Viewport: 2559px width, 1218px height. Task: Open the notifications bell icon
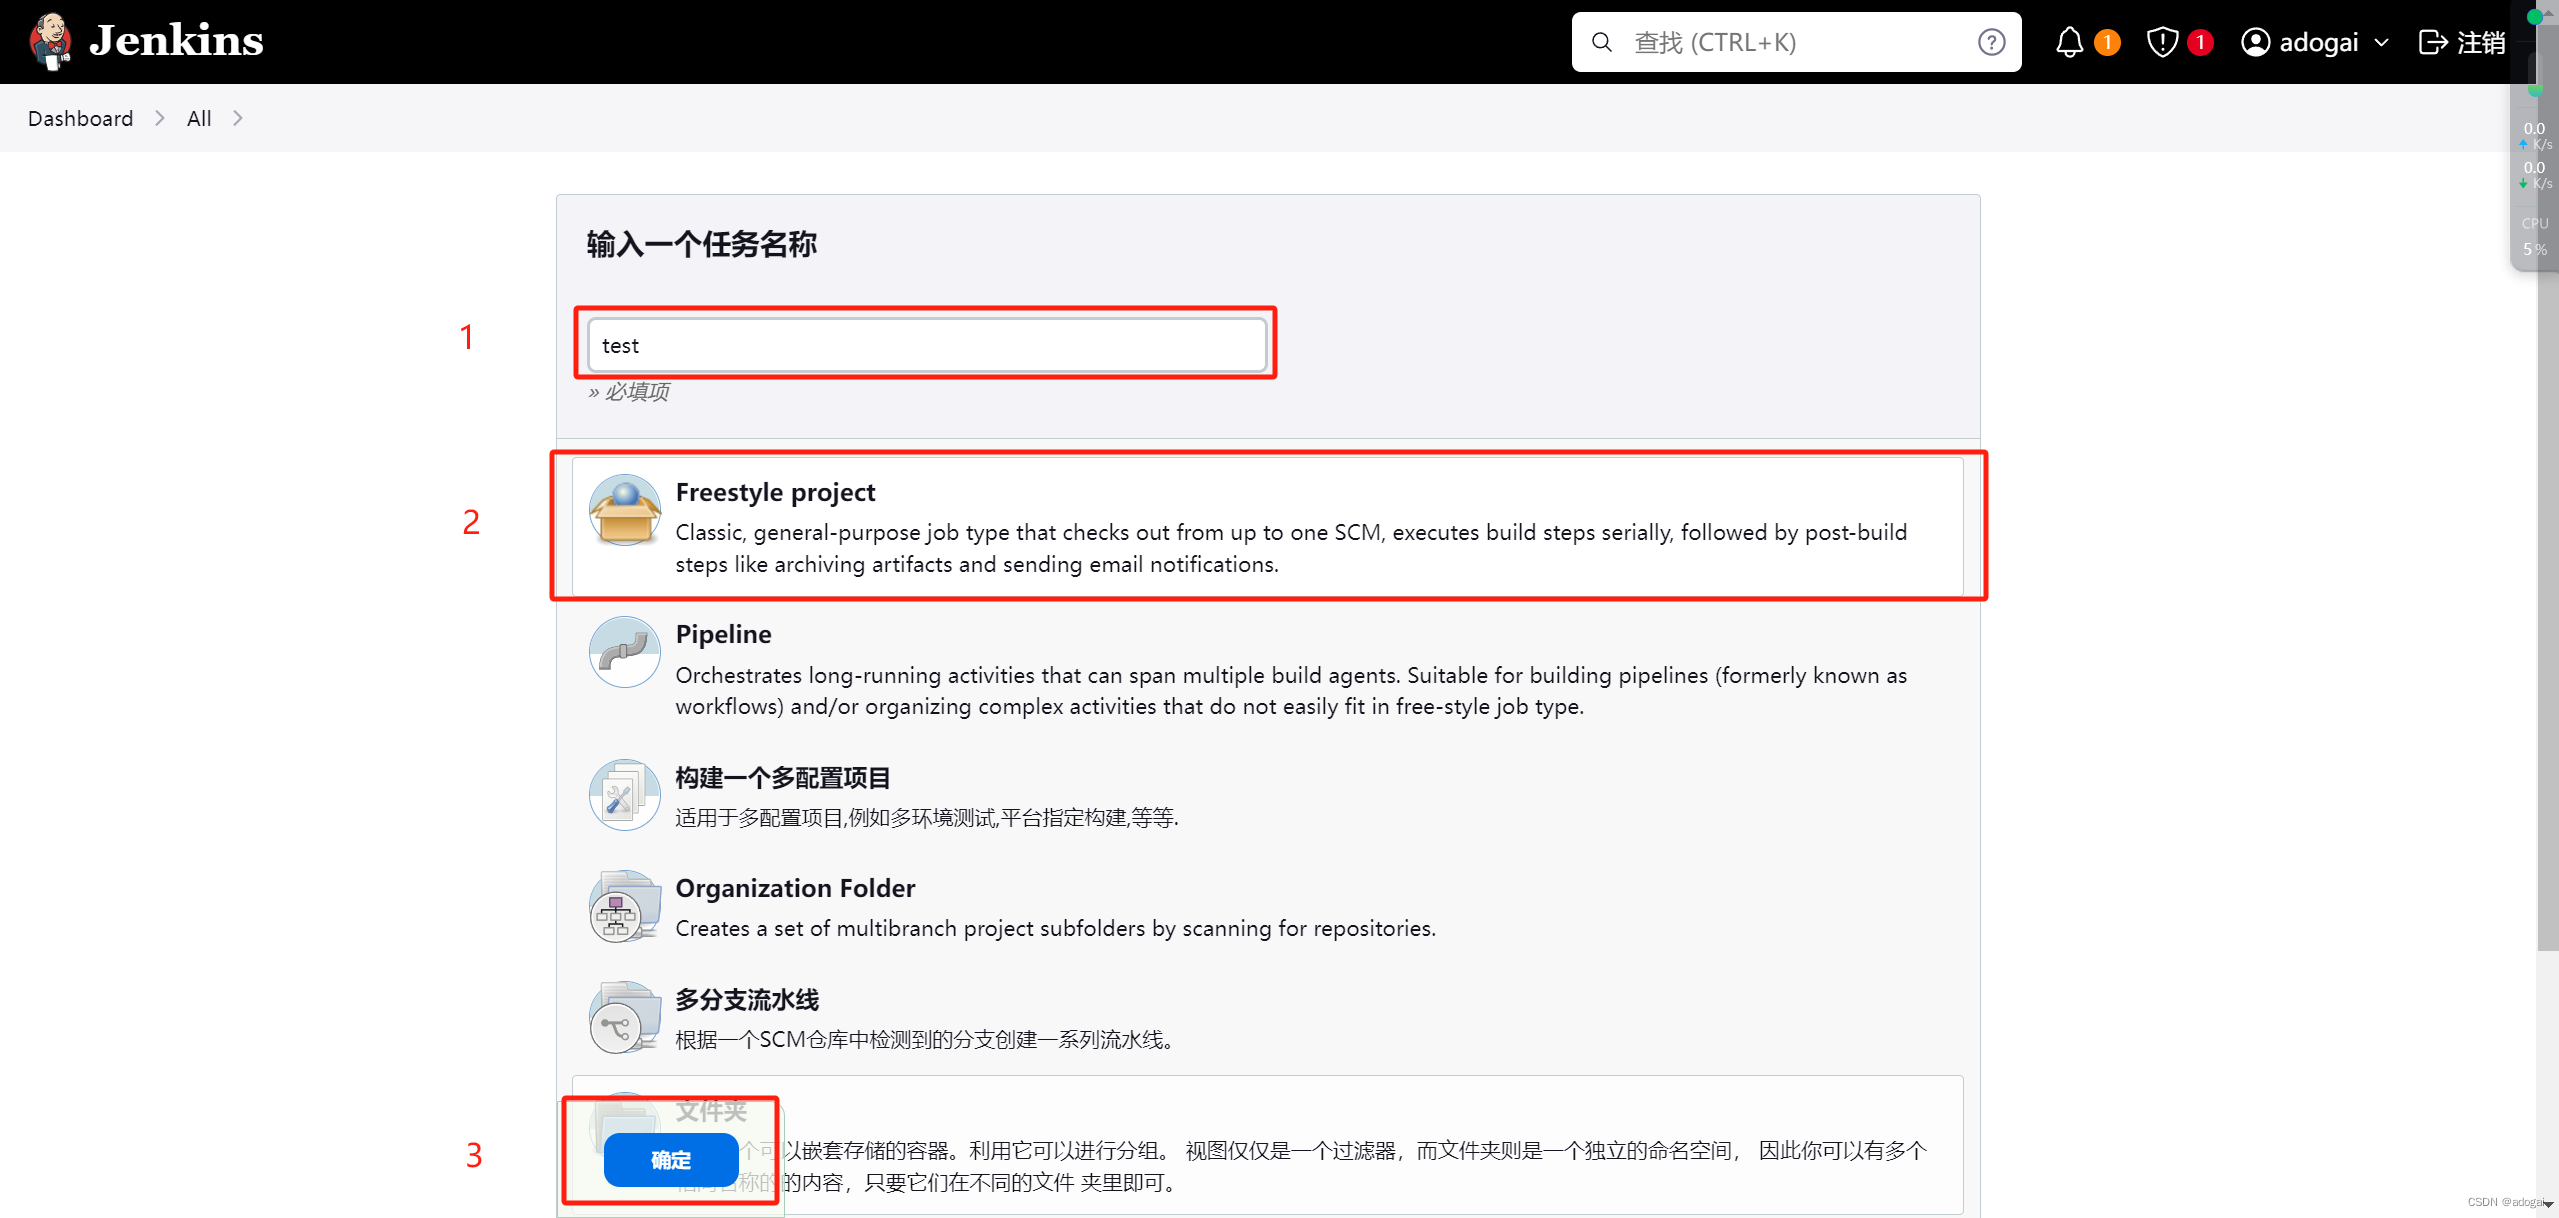coord(2069,42)
